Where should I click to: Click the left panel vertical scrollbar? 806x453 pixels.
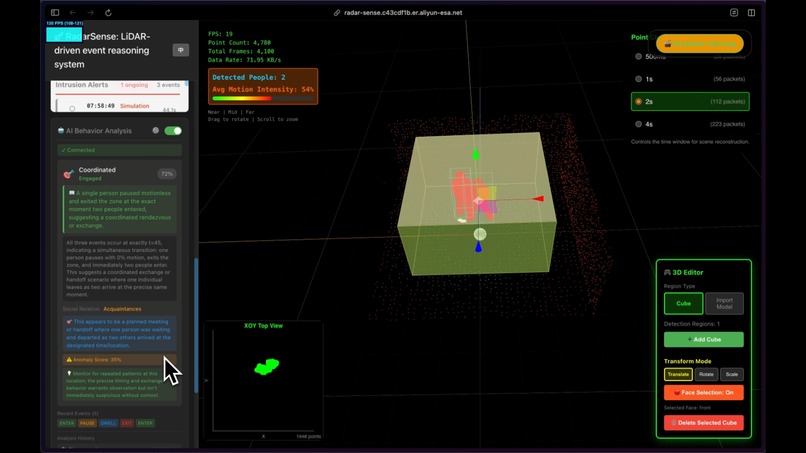(x=196, y=325)
